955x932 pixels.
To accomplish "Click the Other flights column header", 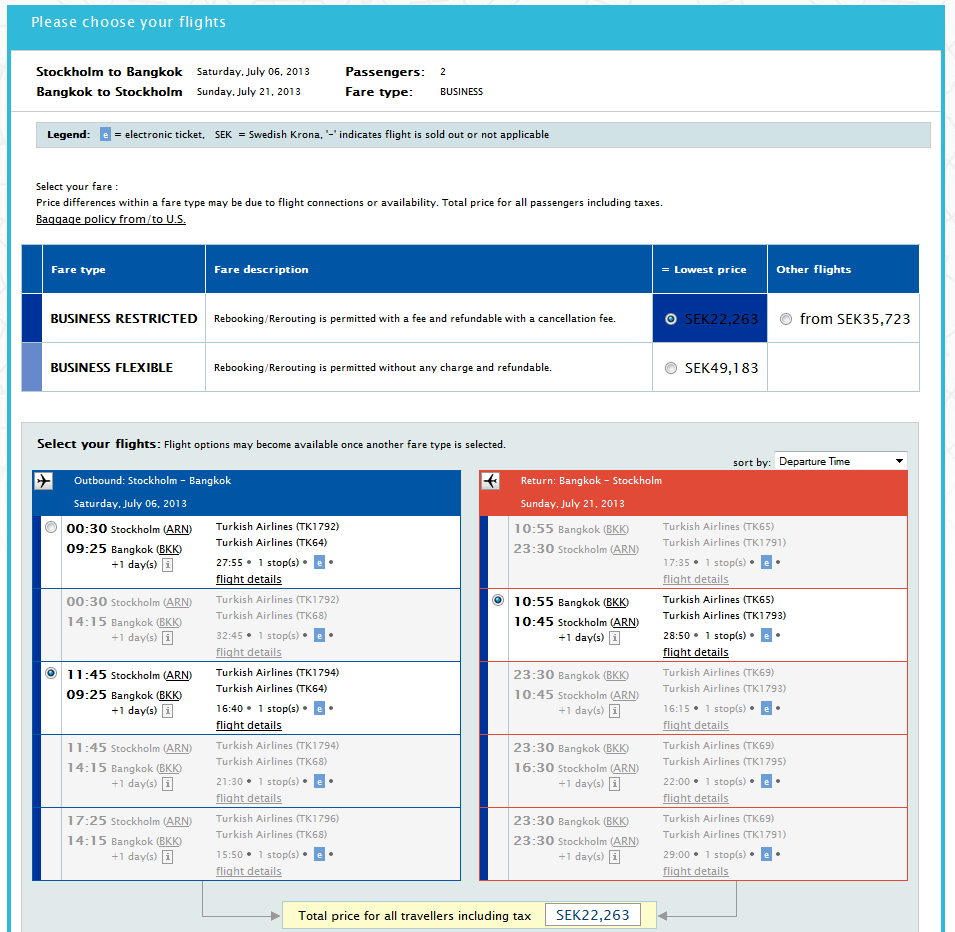I will click(x=814, y=269).
